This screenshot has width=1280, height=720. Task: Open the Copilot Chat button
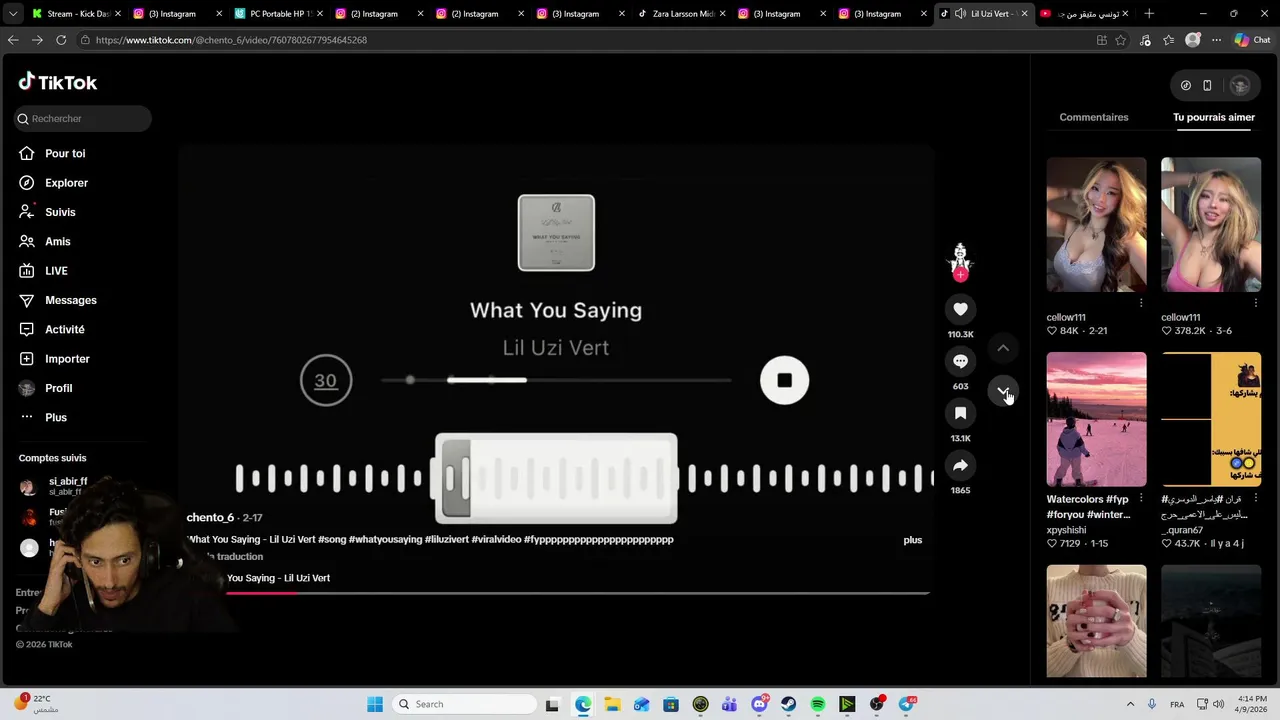pos(1251,40)
